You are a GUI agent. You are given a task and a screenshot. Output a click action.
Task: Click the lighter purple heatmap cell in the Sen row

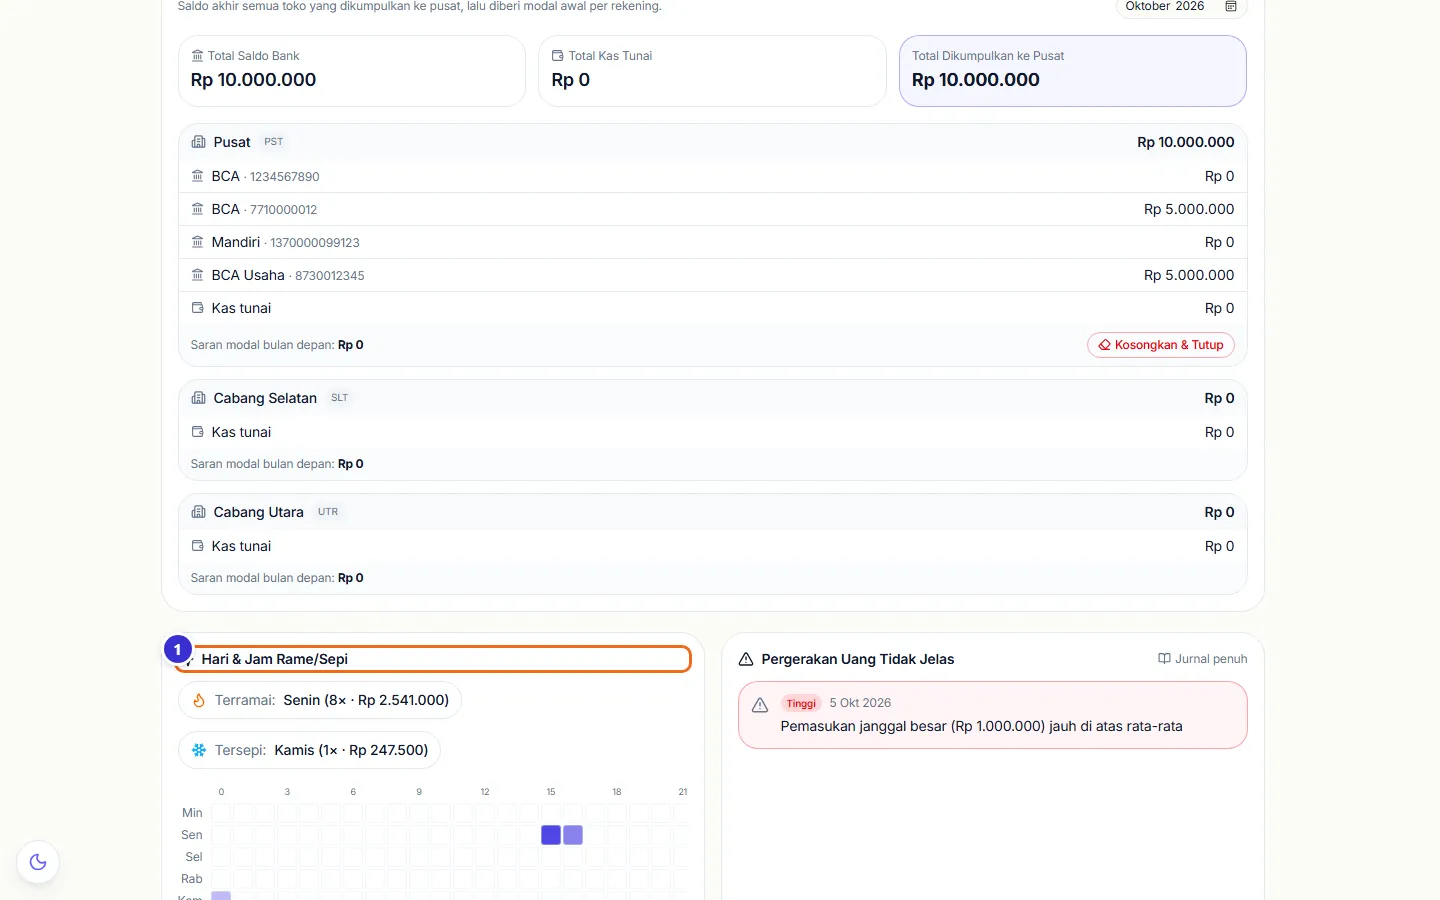point(573,835)
